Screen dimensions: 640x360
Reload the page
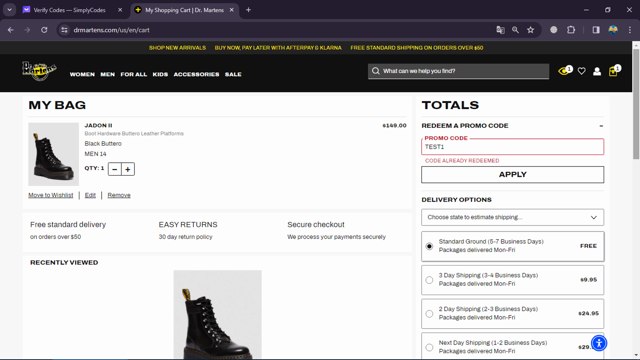44,30
